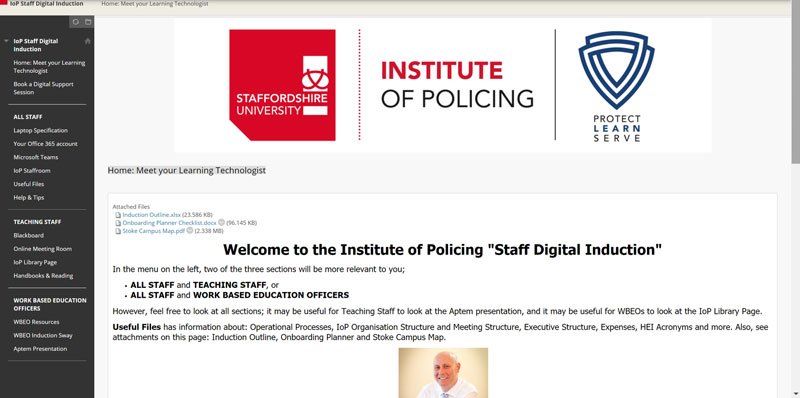Open the options circle after Onboarding Planner Checklist.docx
This screenshot has width=800, height=398.
coord(221,222)
